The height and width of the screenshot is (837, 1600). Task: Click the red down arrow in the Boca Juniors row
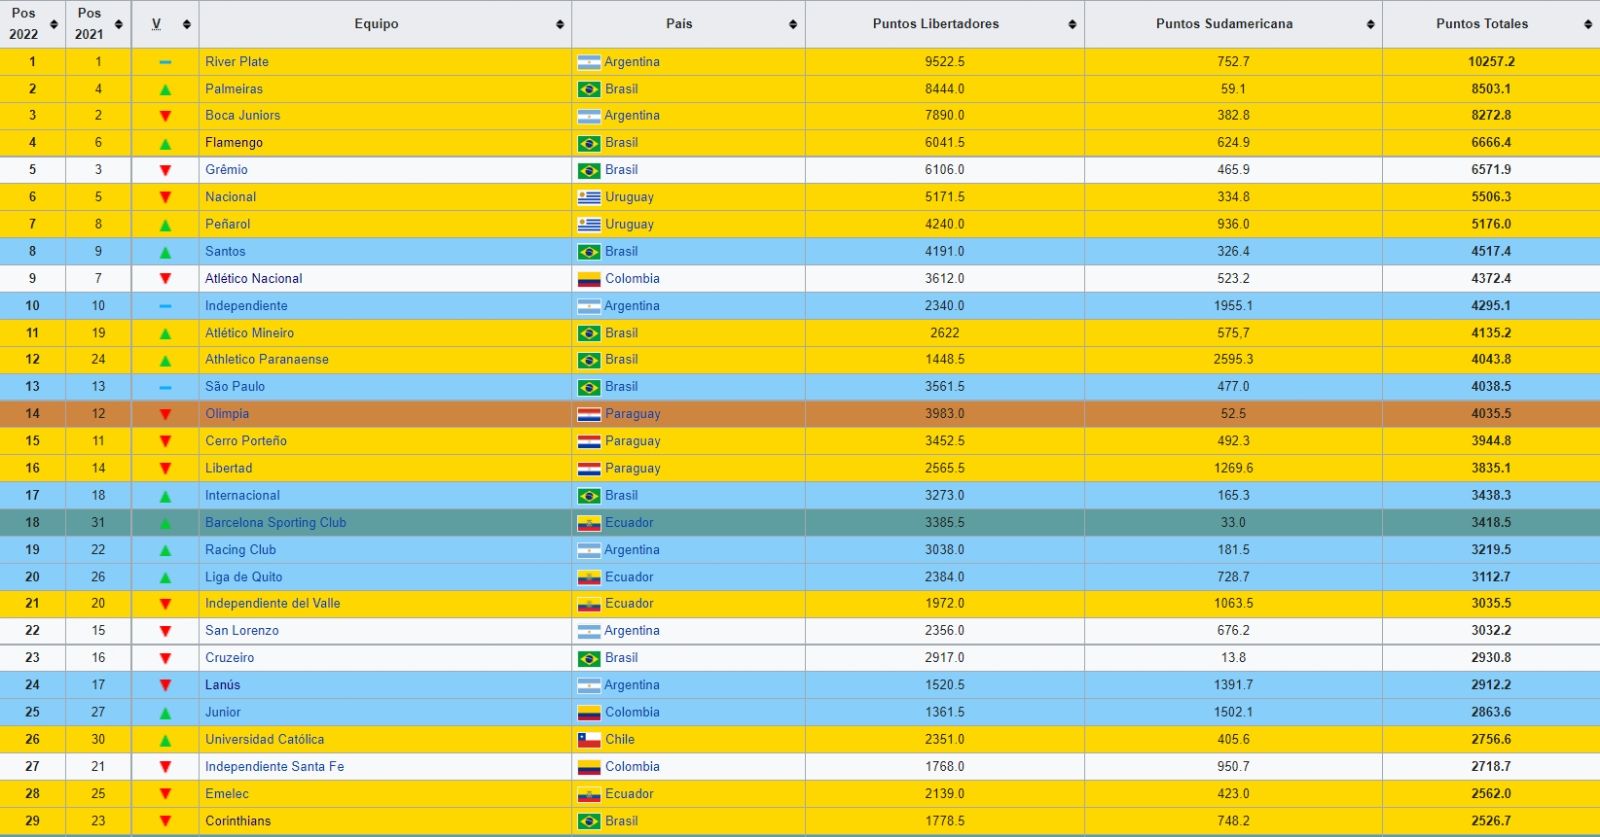(x=165, y=117)
